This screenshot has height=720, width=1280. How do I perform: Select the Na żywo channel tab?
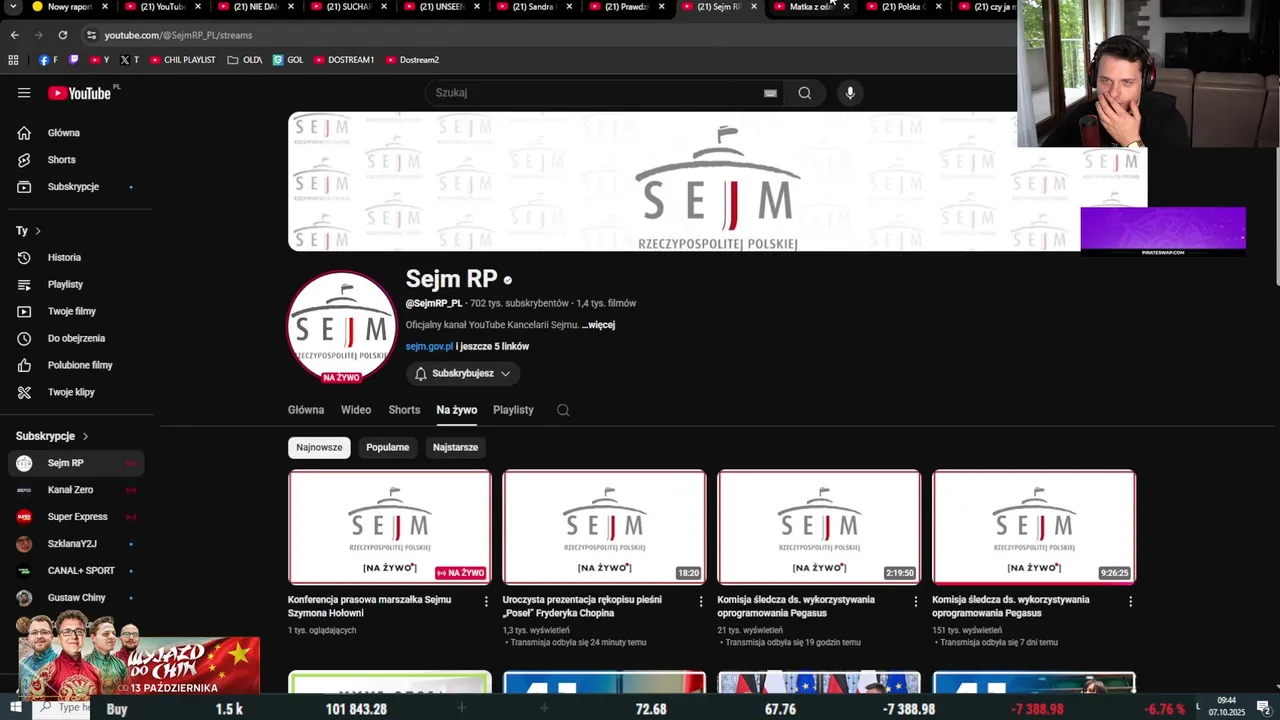[457, 410]
